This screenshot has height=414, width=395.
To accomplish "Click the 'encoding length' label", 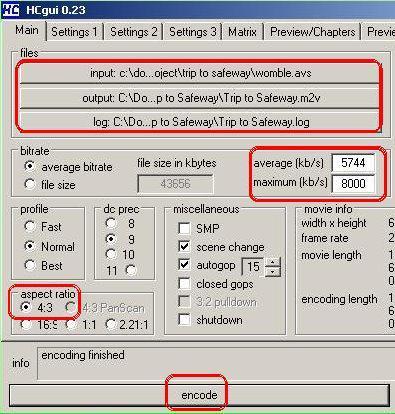I will [339, 299].
